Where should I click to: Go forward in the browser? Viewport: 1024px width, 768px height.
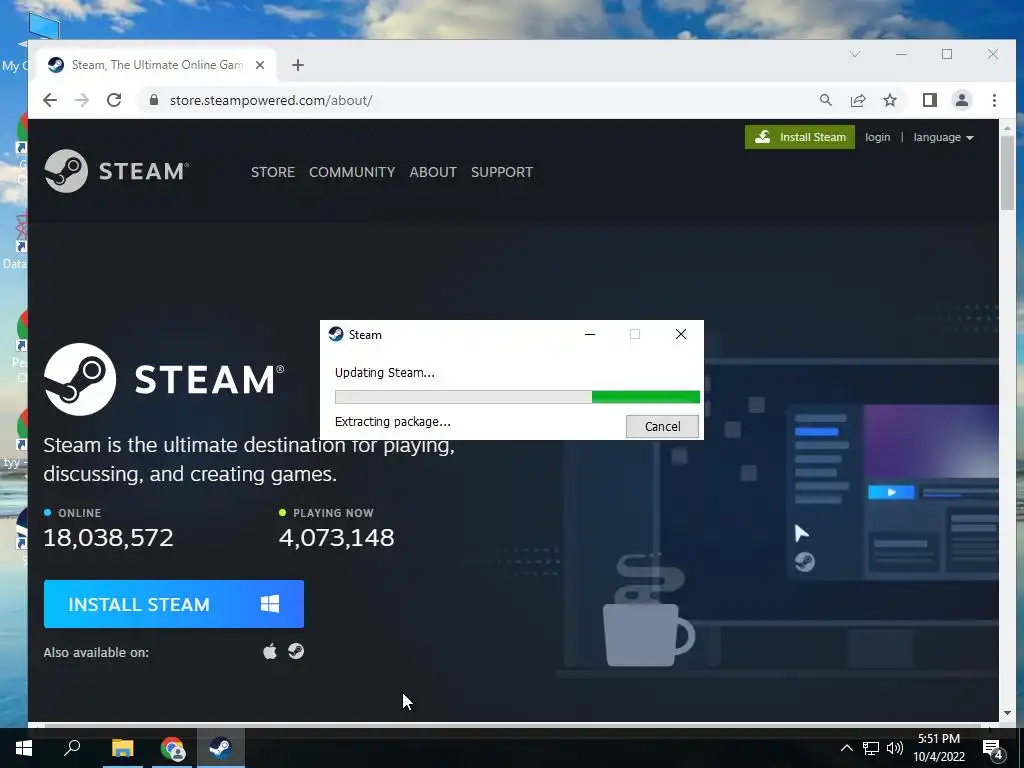pos(82,100)
